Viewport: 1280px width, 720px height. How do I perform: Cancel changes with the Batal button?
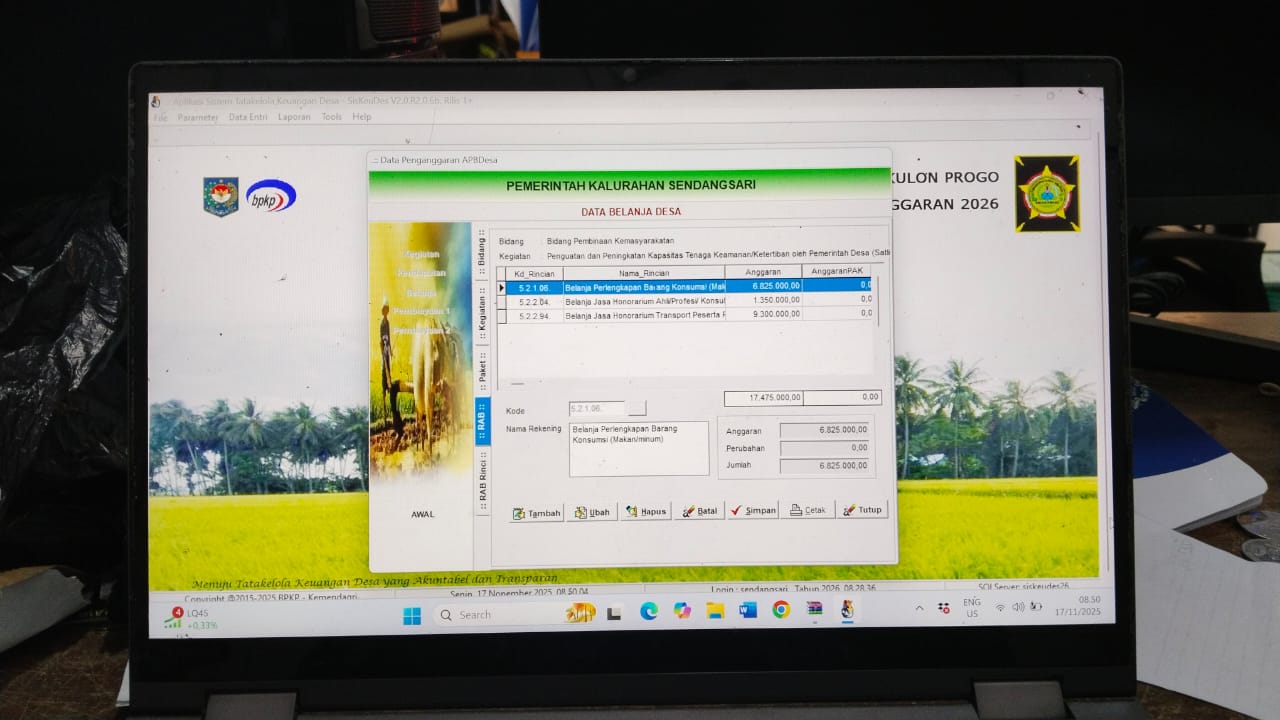[x=699, y=511]
